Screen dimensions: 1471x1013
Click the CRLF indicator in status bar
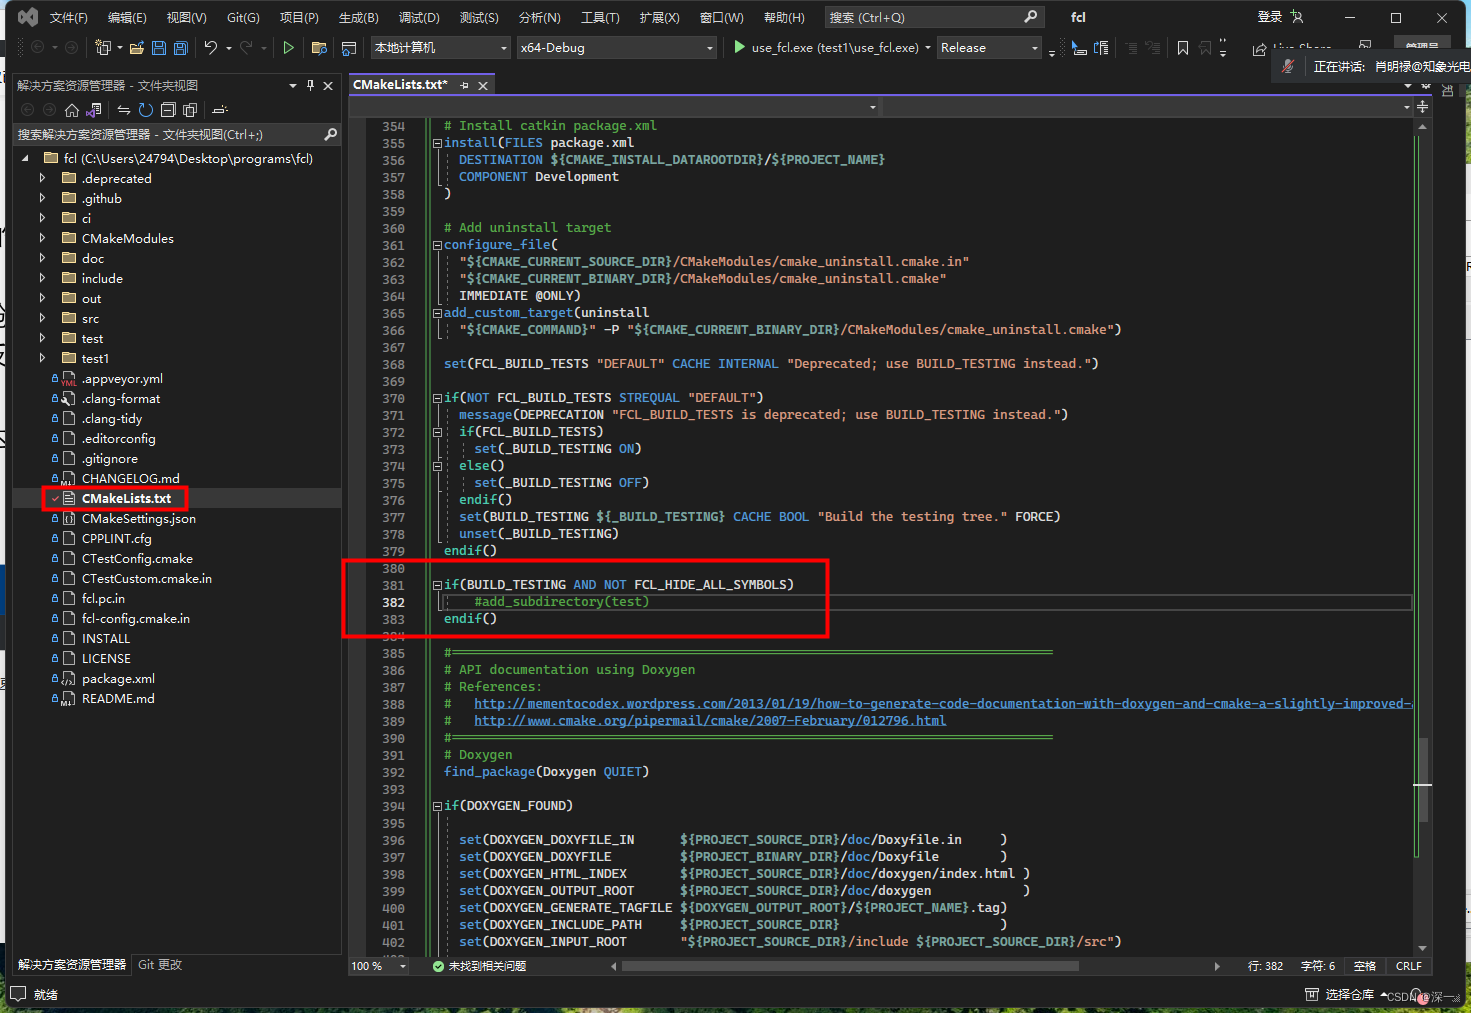[1408, 965]
